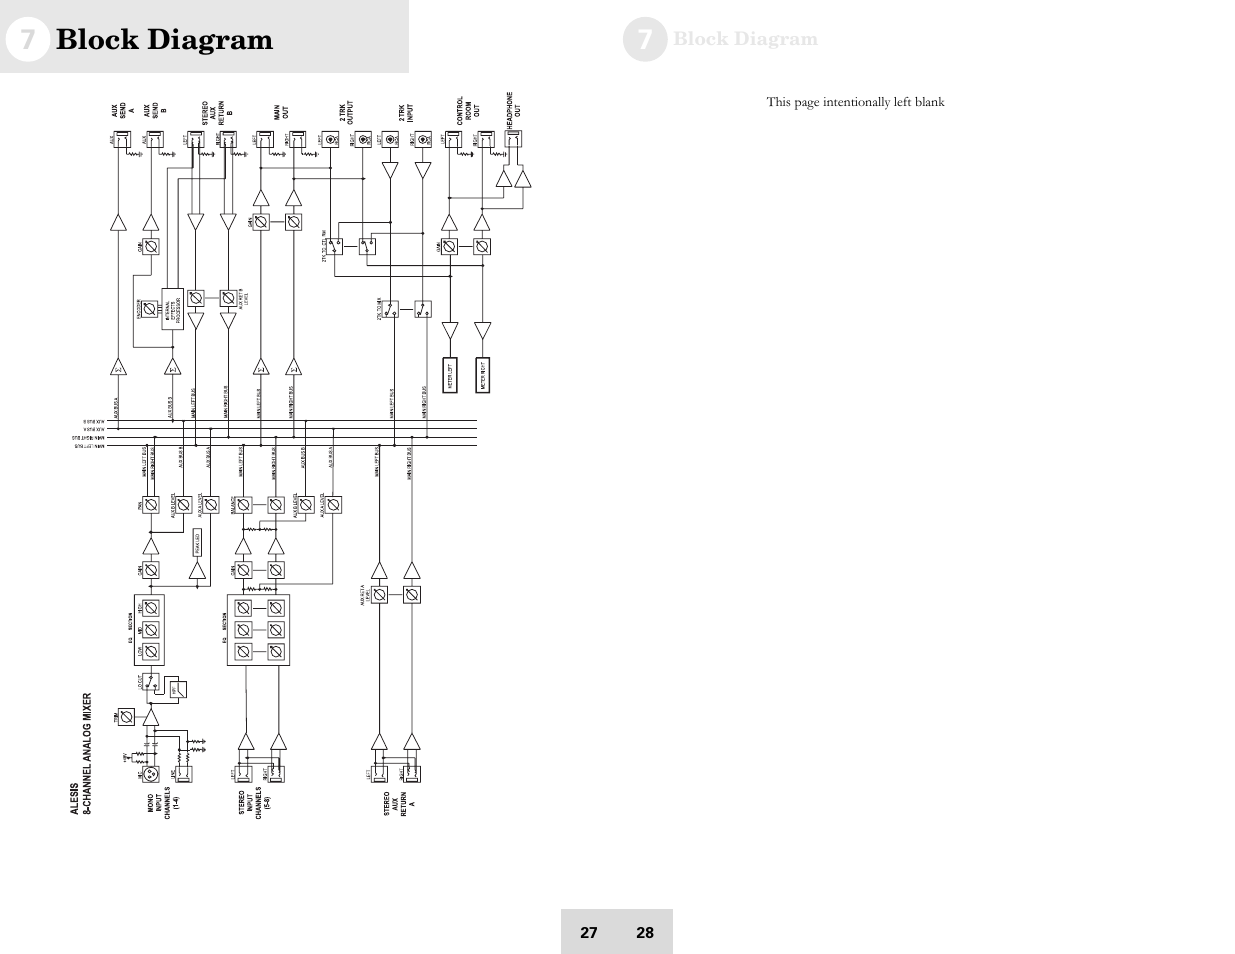Click the mono channel LOW EQ knob
This screenshot has width=1235, height=954.
pyautogui.click(x=151, y=652)
